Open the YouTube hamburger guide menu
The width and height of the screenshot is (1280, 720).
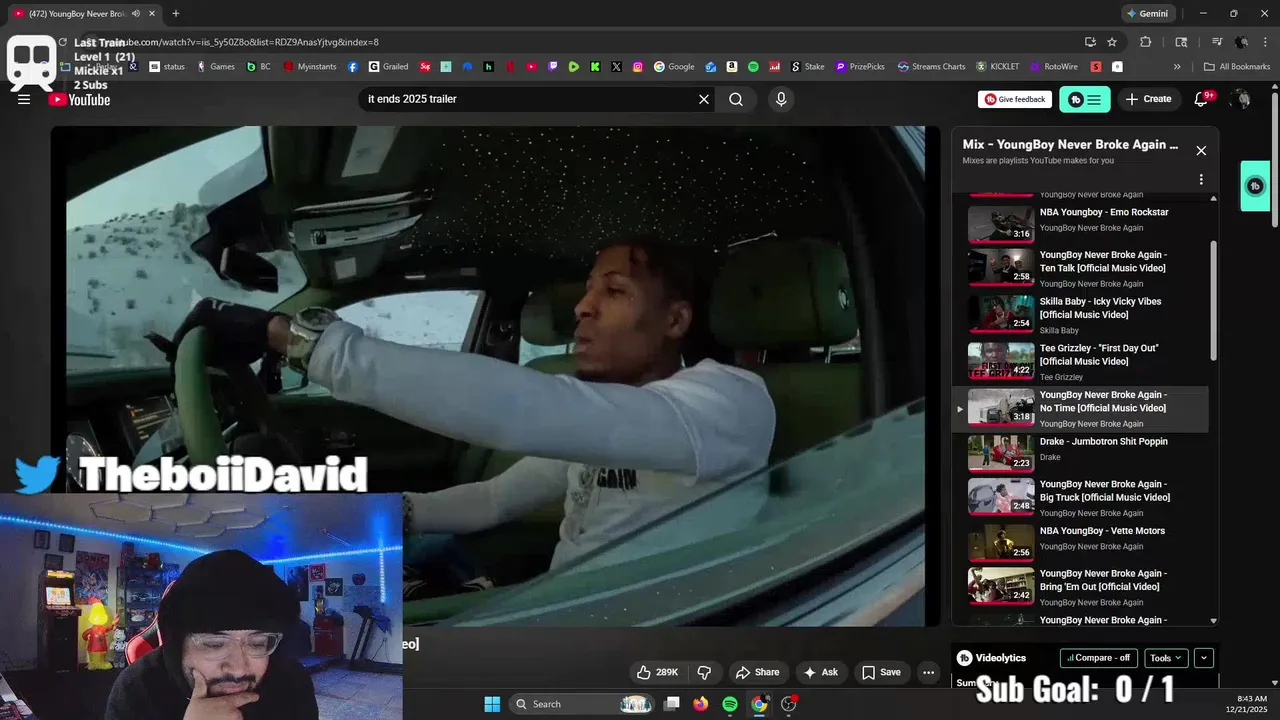click(x=24, y=99)
